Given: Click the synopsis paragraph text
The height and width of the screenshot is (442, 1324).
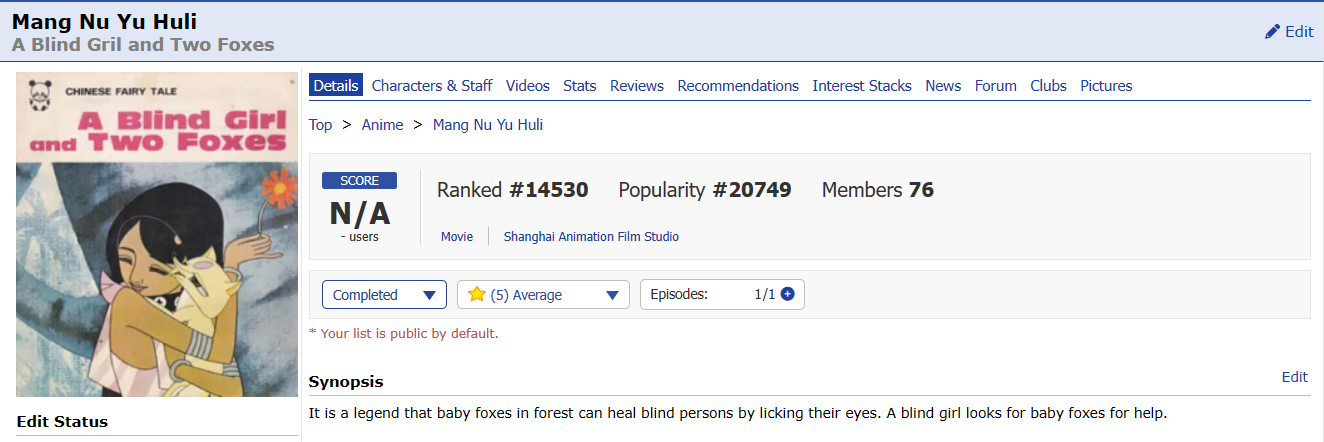Looking at the screenshot, I should coord(738,412).
